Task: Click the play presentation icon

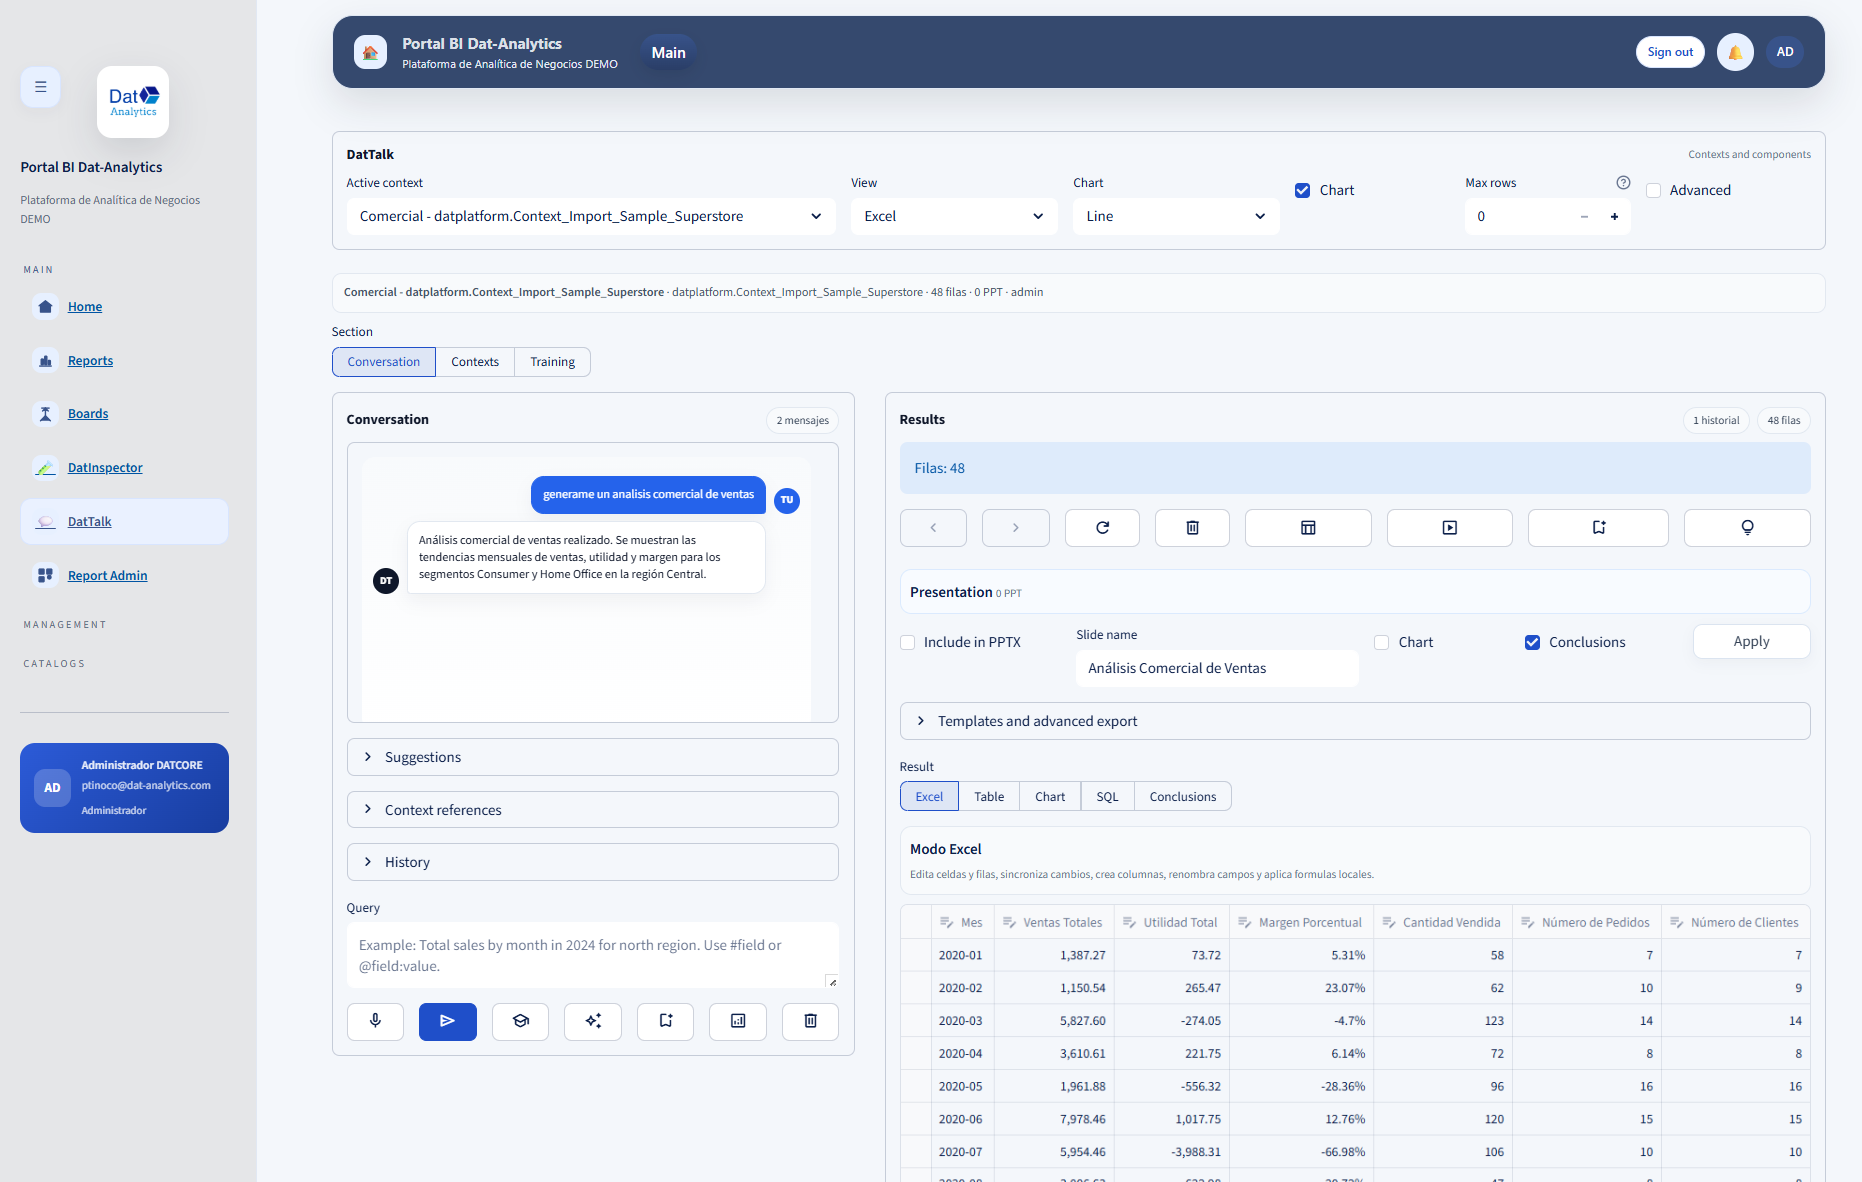Action: pos(1450,528)
